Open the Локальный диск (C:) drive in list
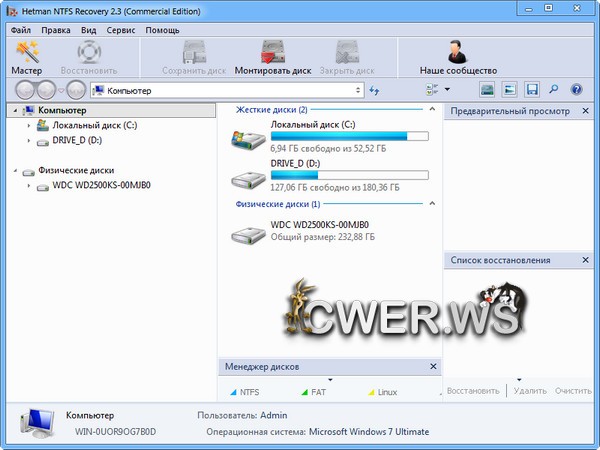 (246, 138)
